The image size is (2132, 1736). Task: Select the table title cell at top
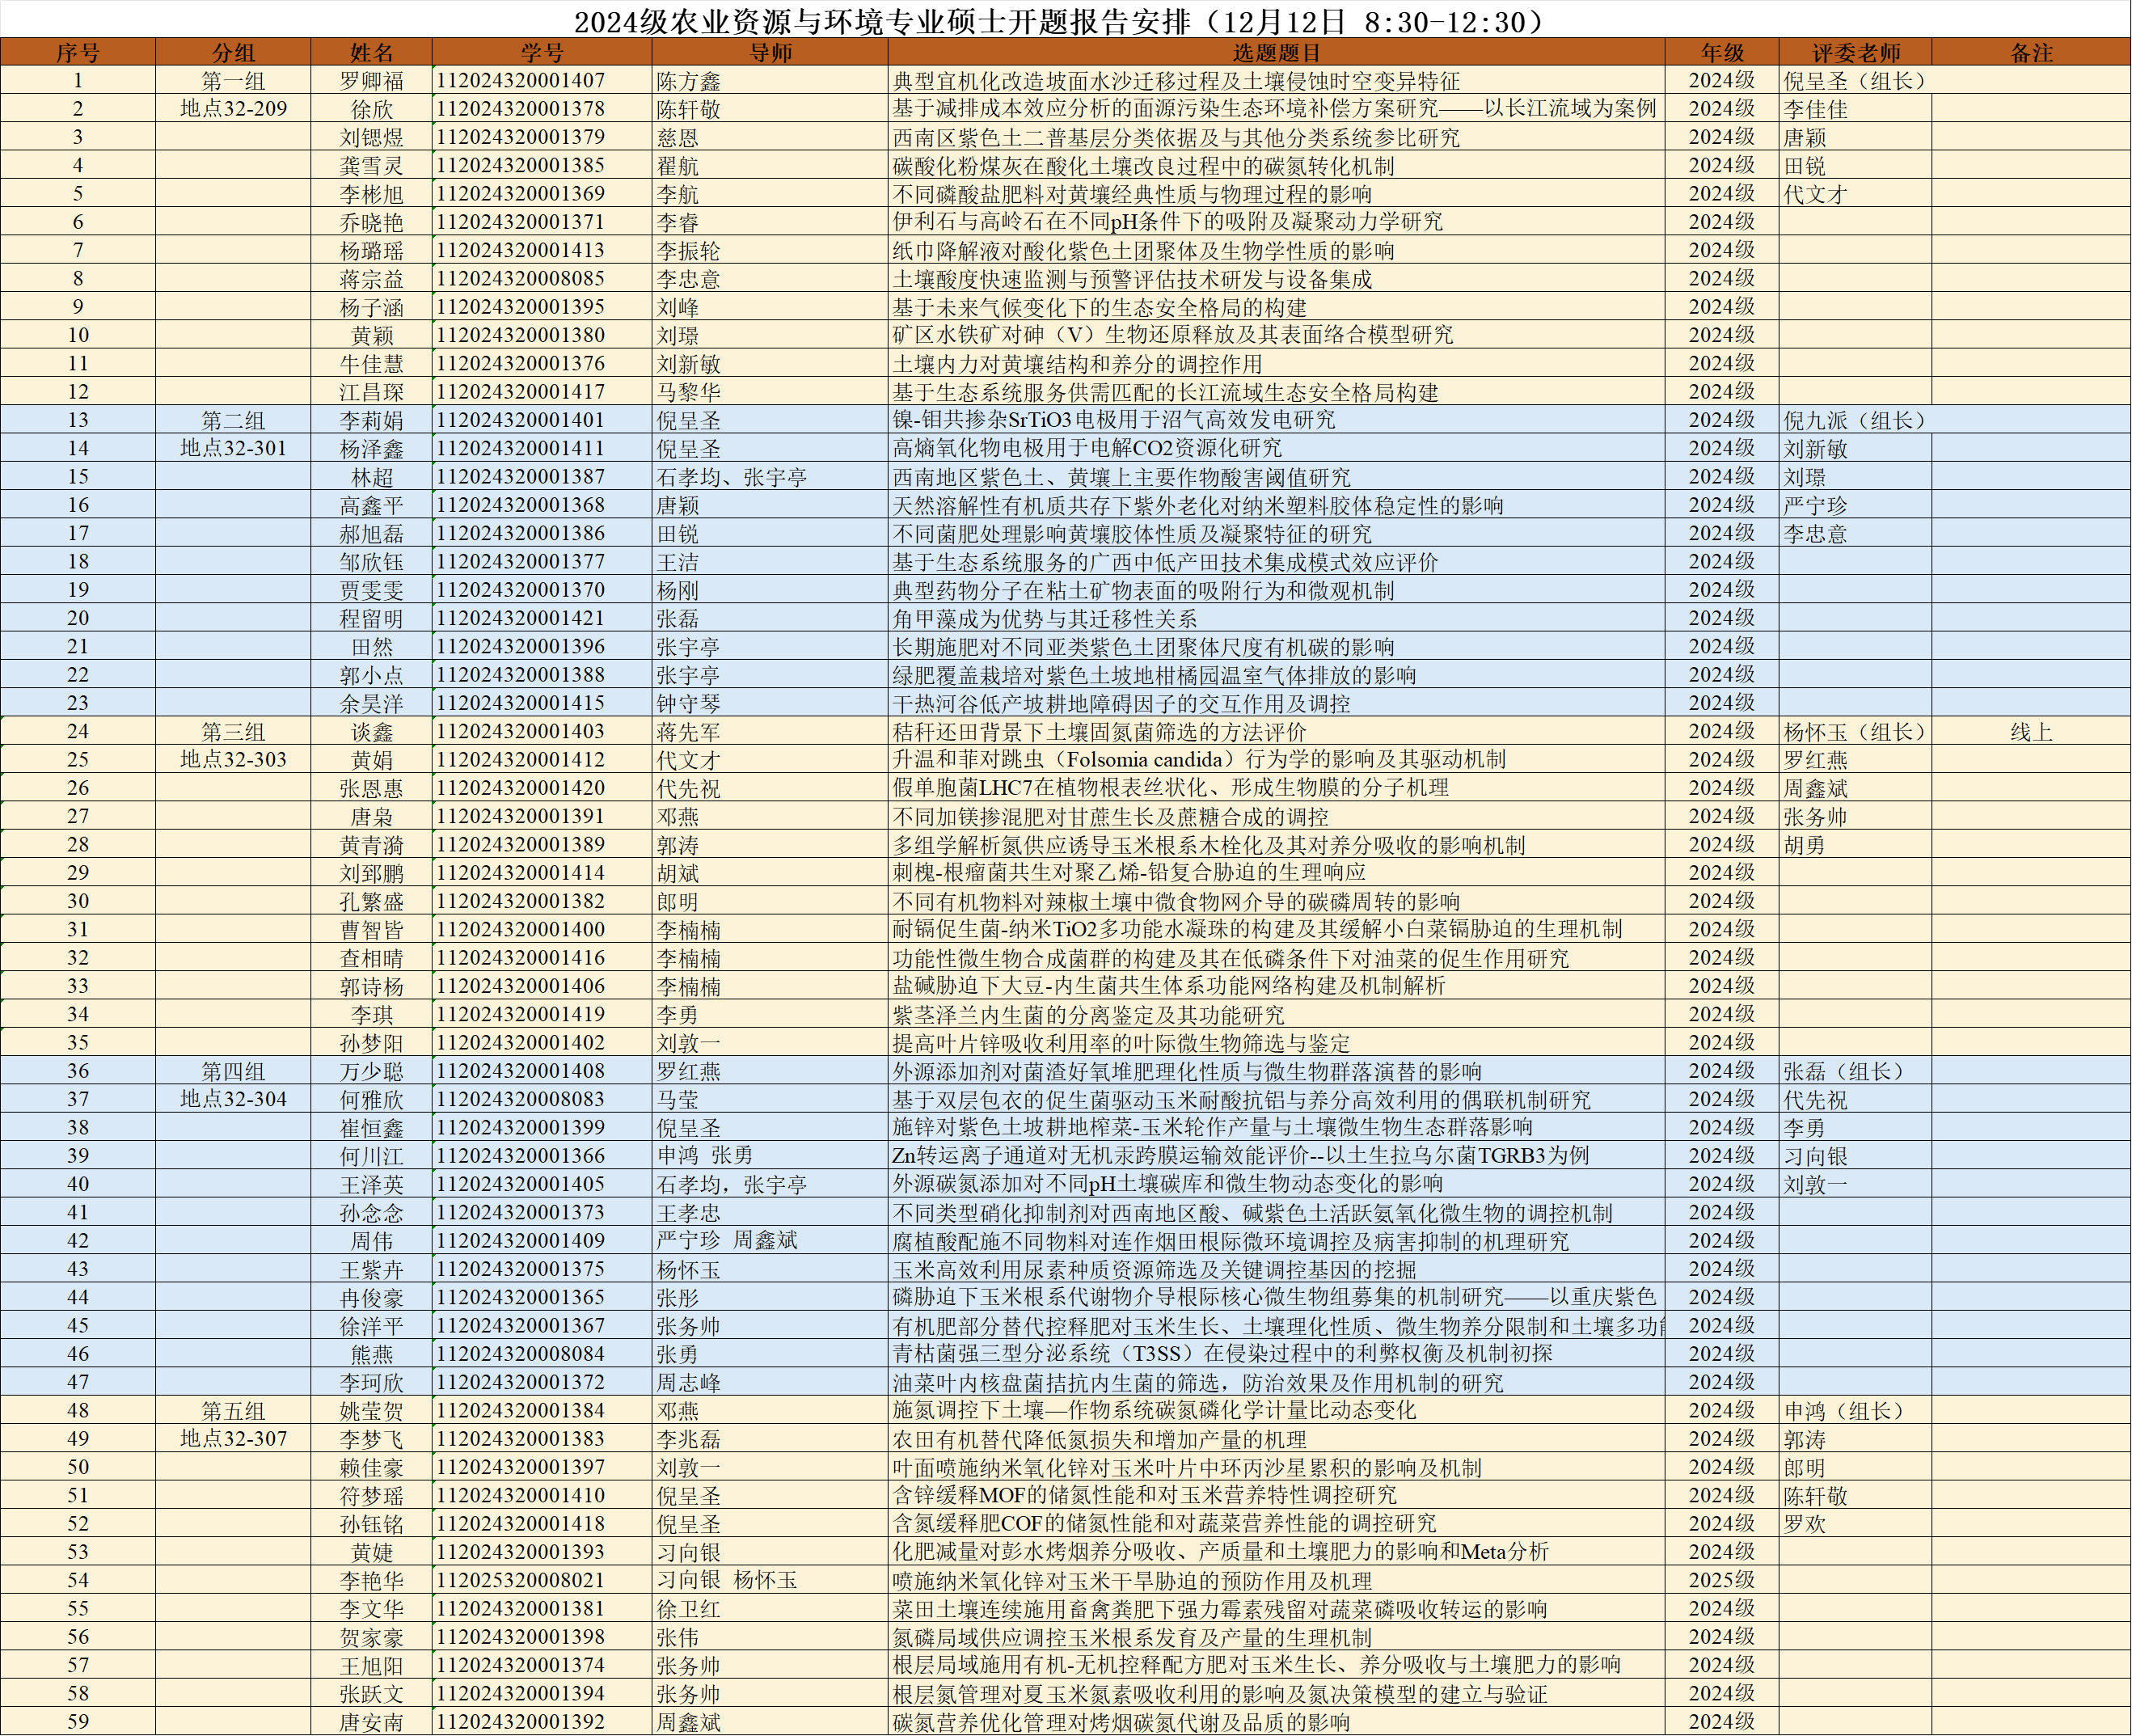coord(1064,21)
